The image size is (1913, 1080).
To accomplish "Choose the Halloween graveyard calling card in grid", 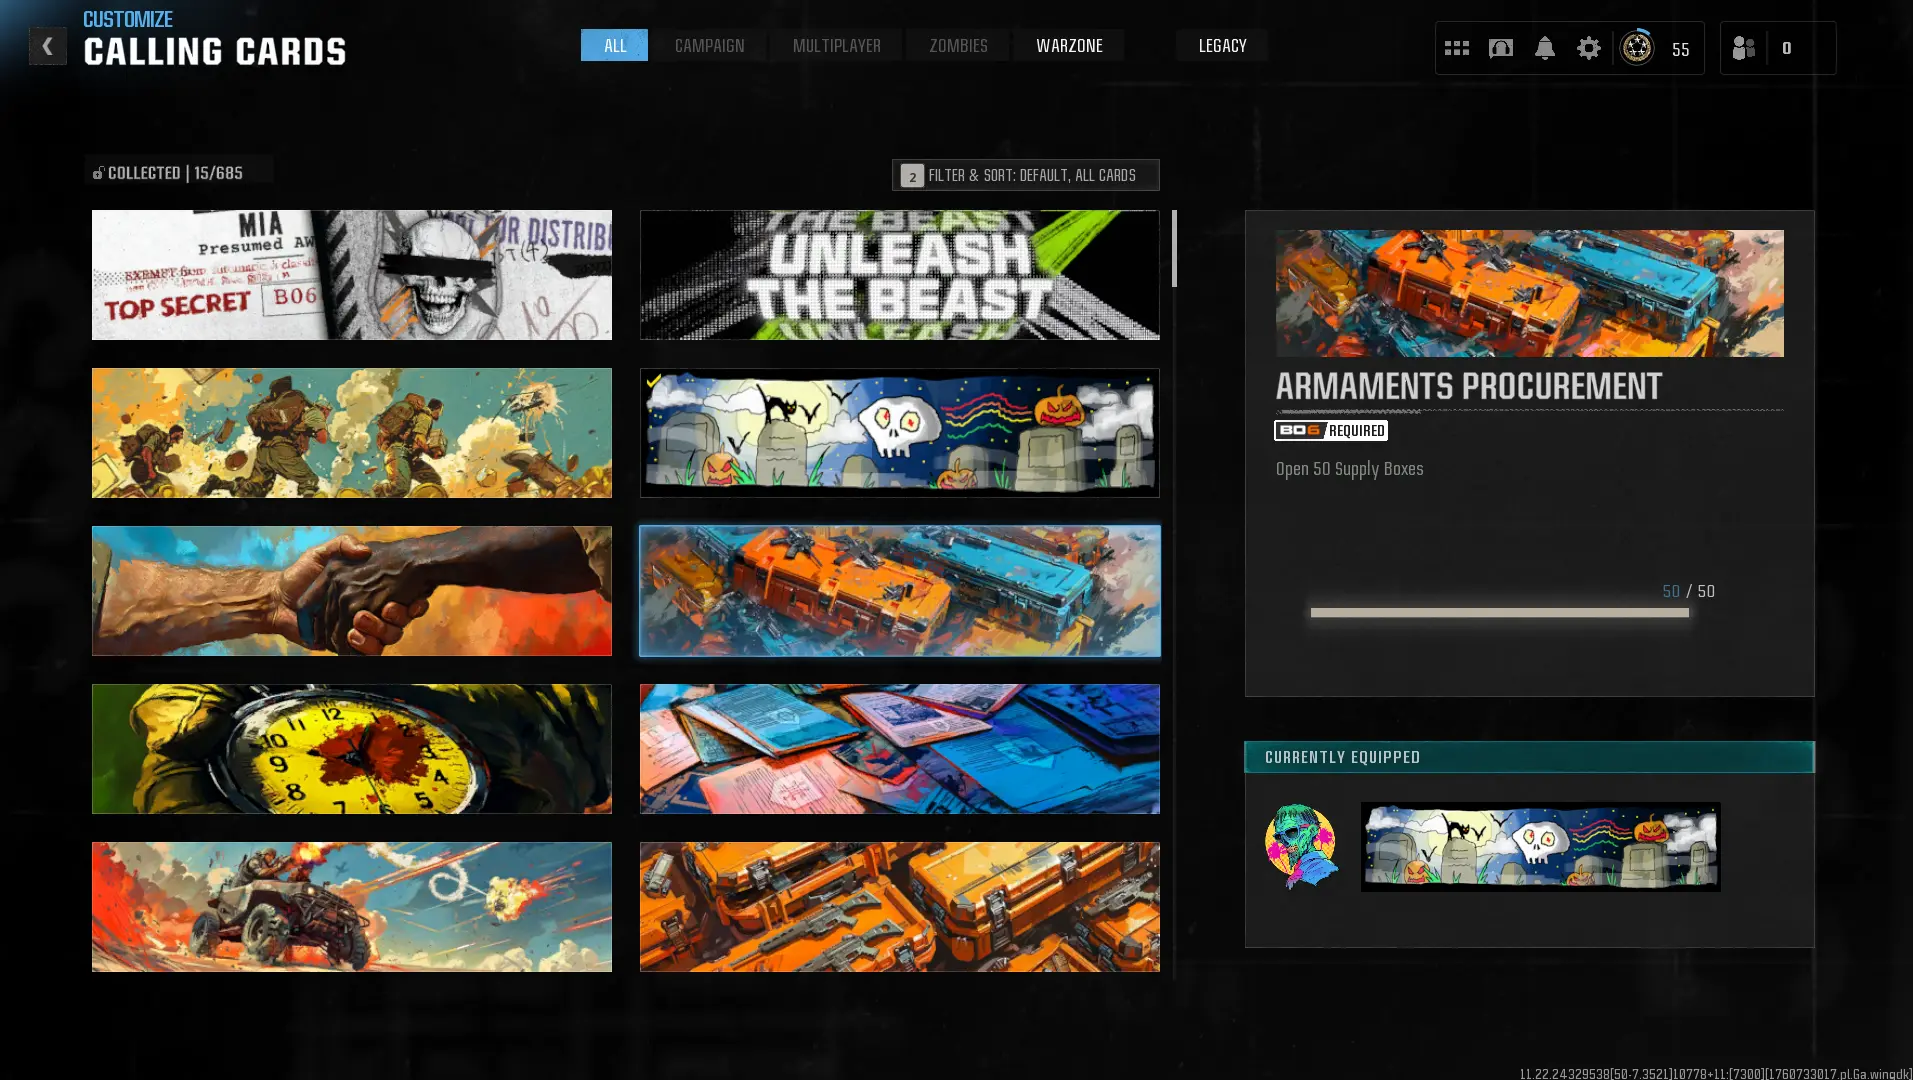I will point(900,433).
